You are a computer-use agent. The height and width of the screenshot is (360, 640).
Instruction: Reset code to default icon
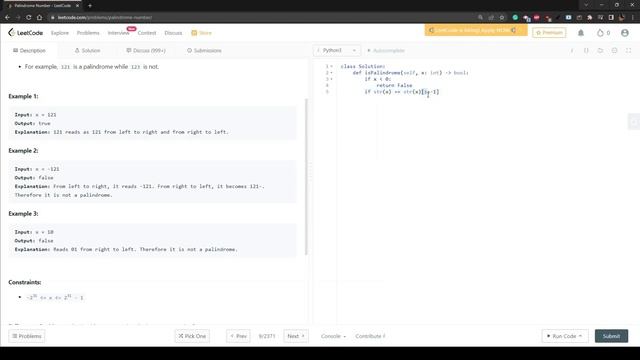600,51
